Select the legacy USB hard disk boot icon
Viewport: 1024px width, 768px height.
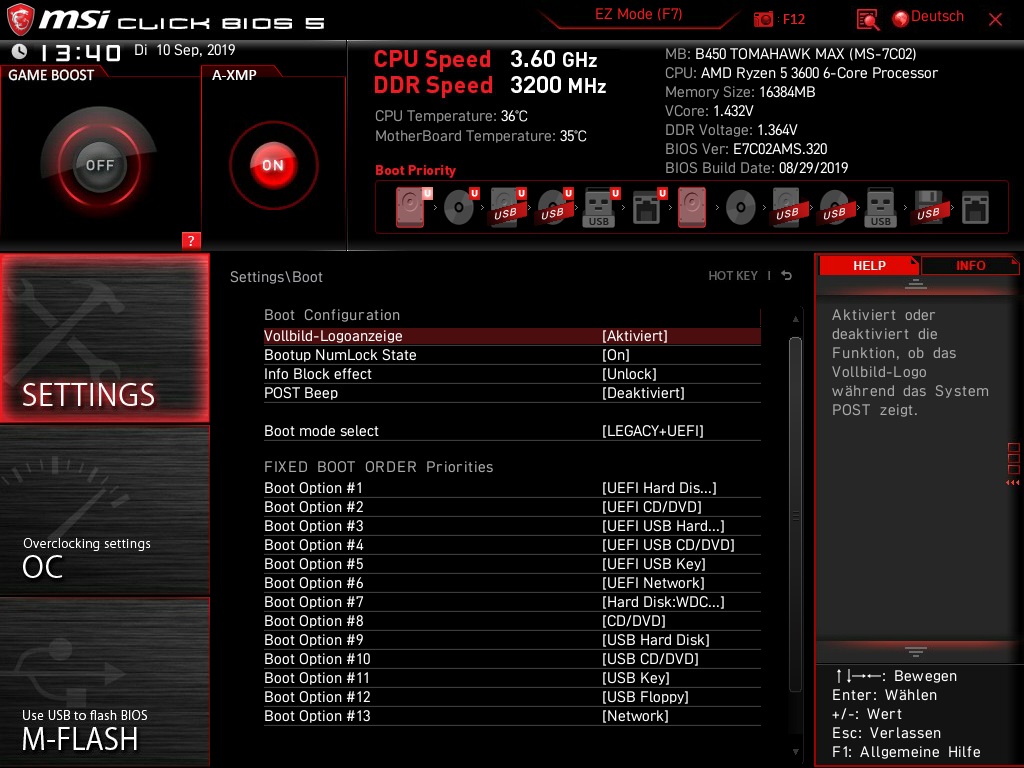(788, 207)
